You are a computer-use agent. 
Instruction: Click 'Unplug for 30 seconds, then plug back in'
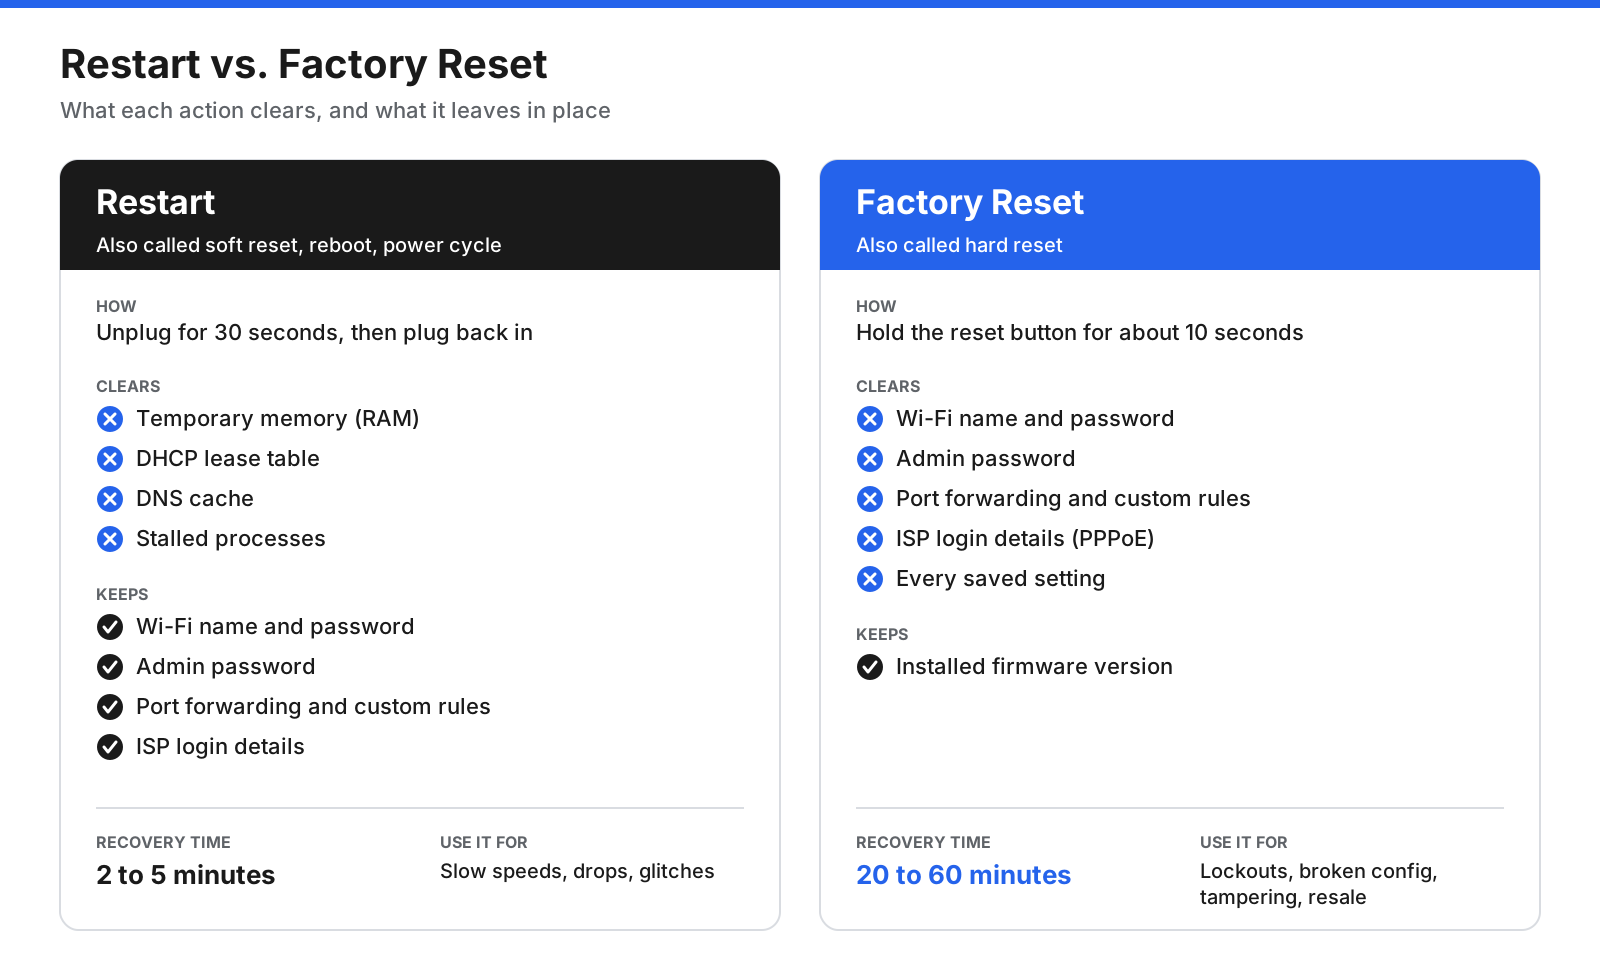pyautogui.click(x=314, y=333)
